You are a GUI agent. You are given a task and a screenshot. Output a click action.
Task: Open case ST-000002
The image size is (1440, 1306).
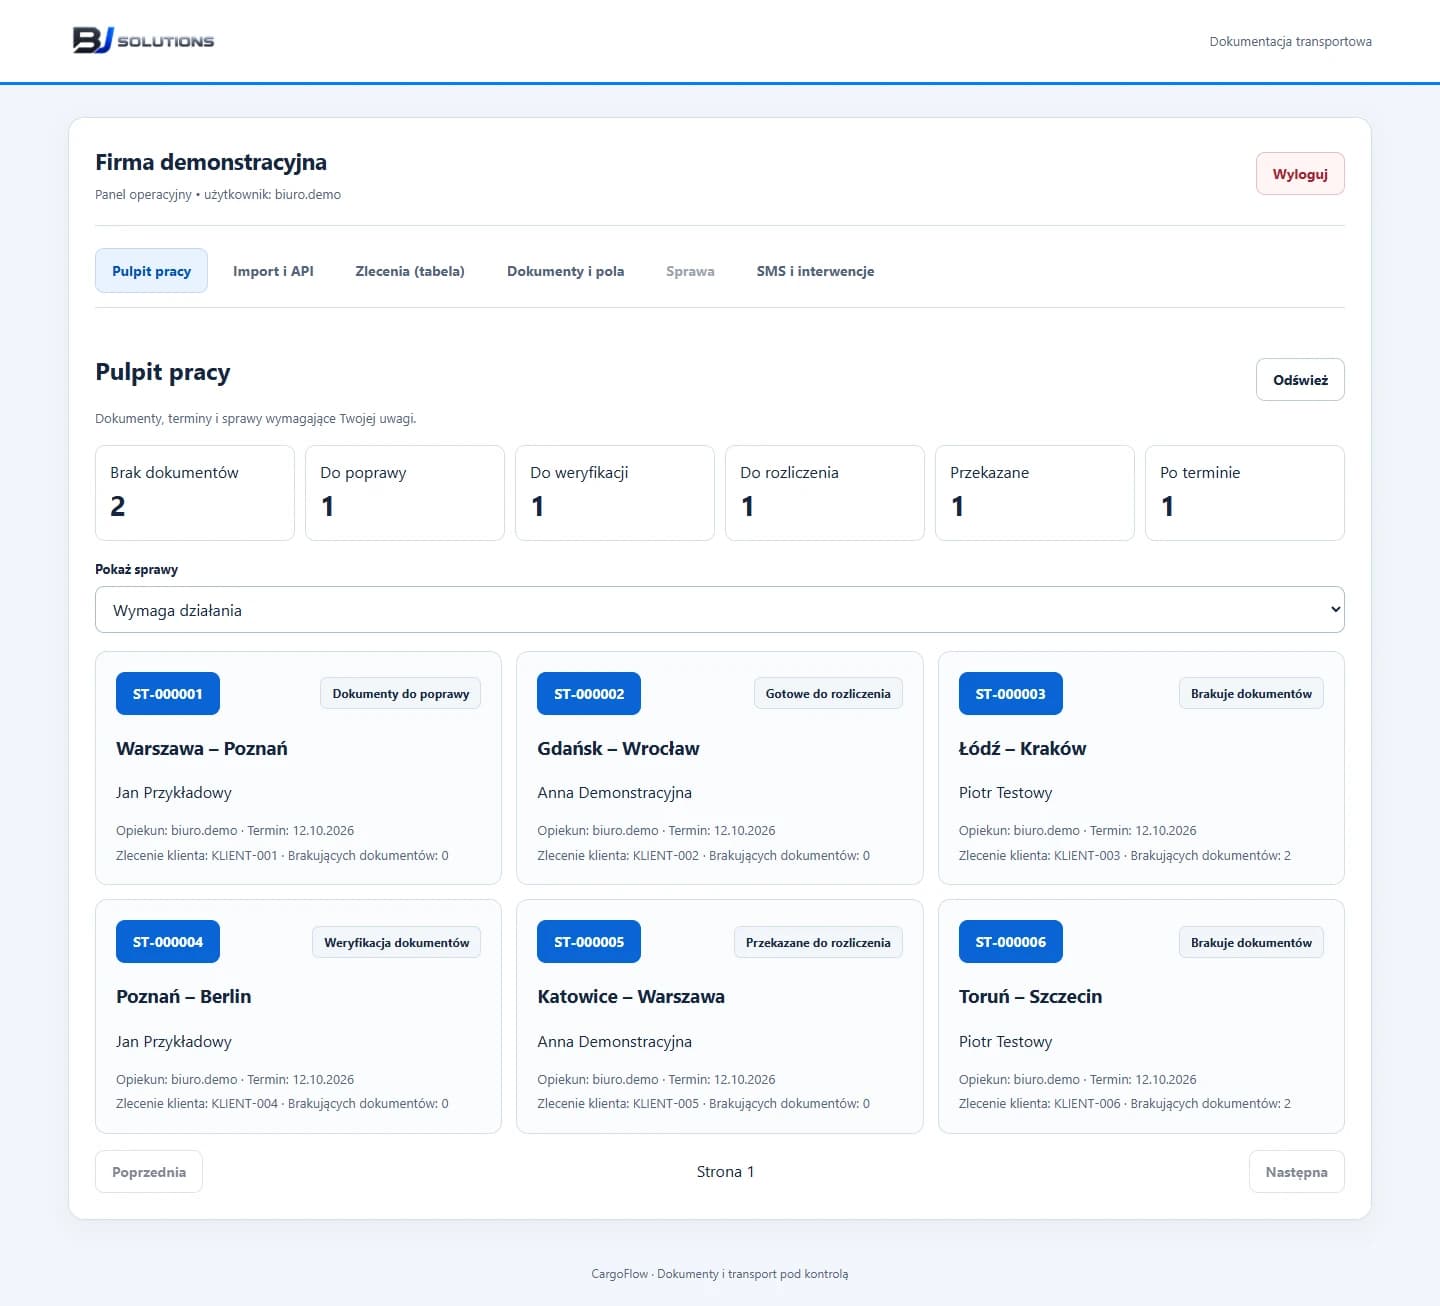pyautogui.click(x=589, y=694)
